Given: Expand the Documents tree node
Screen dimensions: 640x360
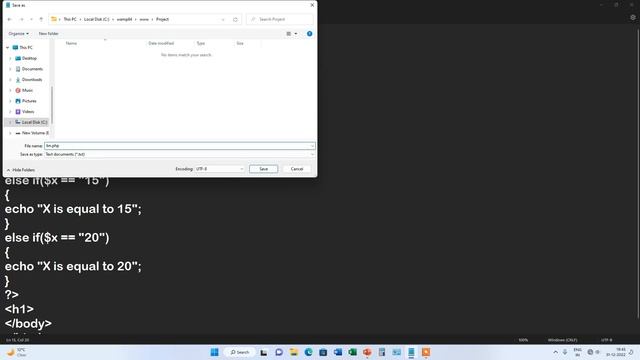Looking at the screenshot, I should pos(10,69).
